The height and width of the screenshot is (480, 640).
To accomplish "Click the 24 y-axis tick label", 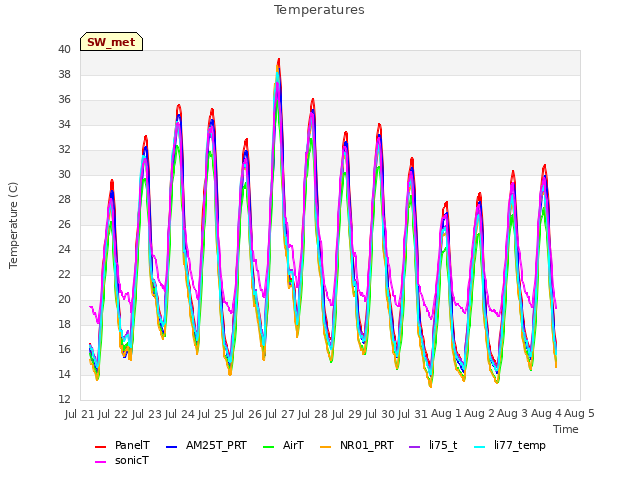I will tap(64, 249).
